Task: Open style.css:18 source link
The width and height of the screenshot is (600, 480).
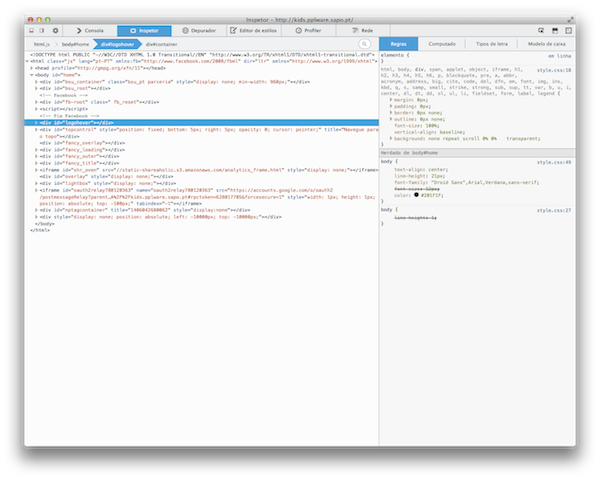Action: click(554, 70)
